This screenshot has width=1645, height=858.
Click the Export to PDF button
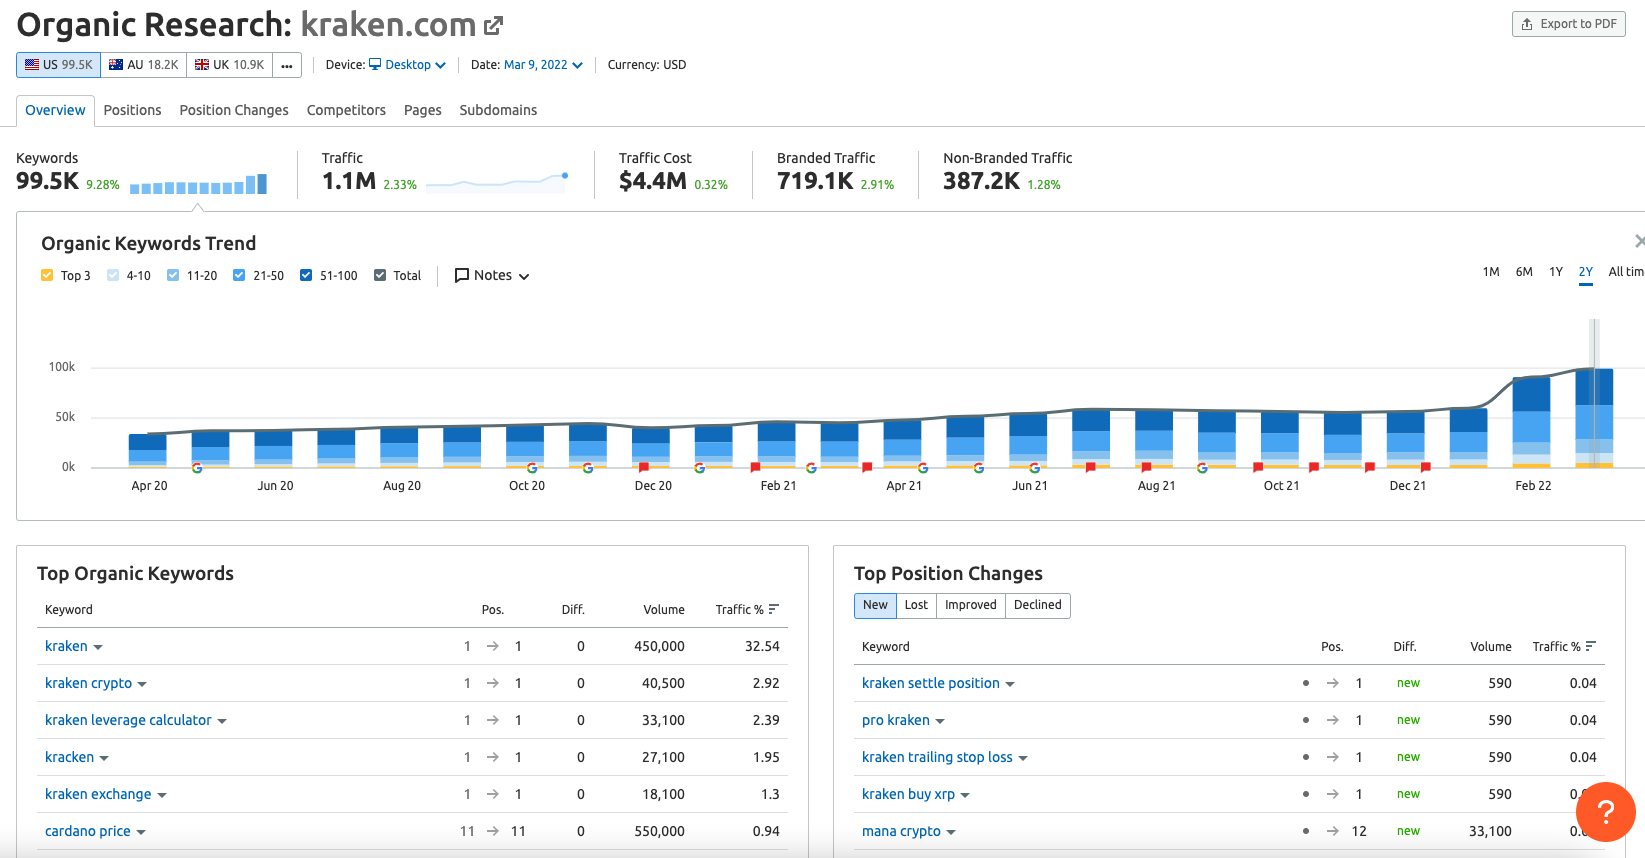click(1568, 24)
